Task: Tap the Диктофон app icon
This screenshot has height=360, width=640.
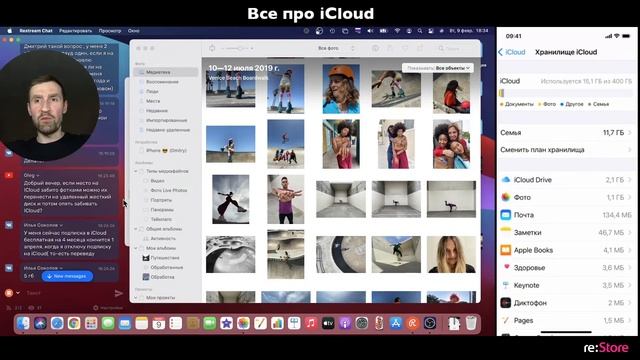Action: [506, 302]
